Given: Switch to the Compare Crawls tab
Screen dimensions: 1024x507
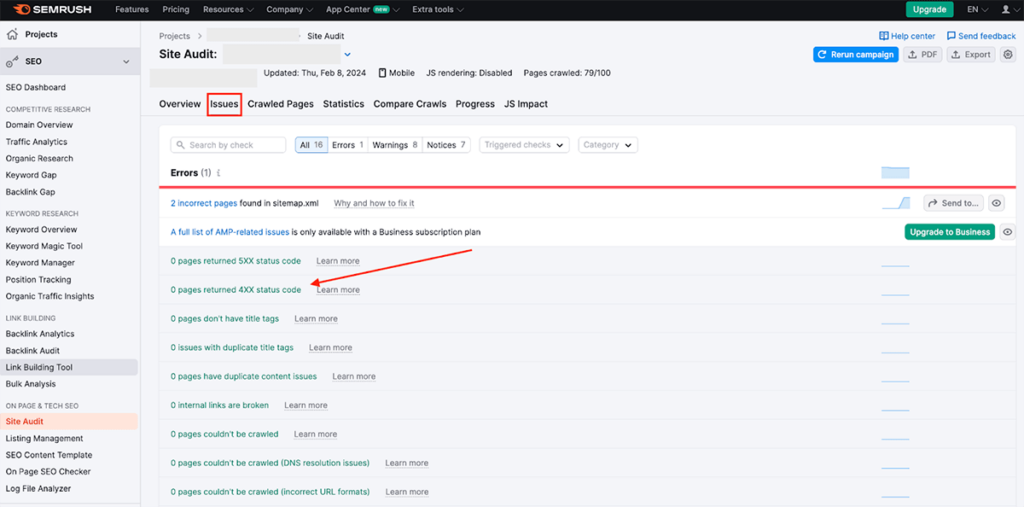Looking at the screenshot, I should coord(409,104).
